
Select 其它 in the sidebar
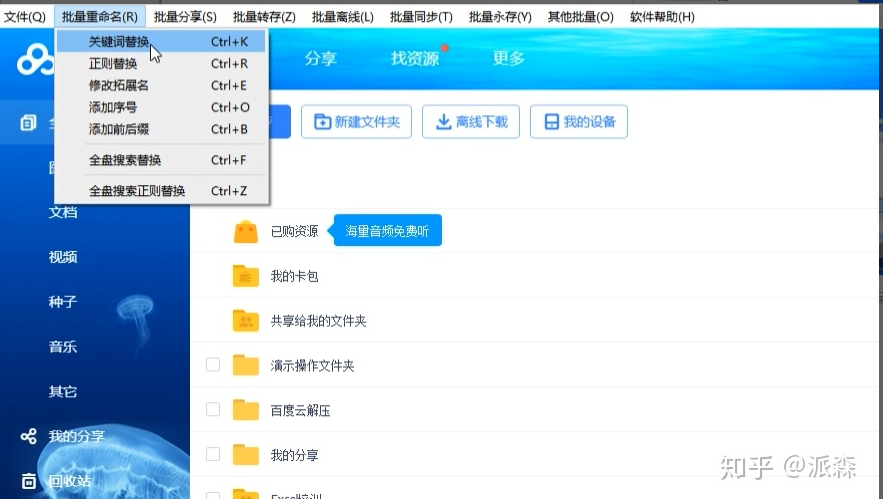(x=63, y=391)
